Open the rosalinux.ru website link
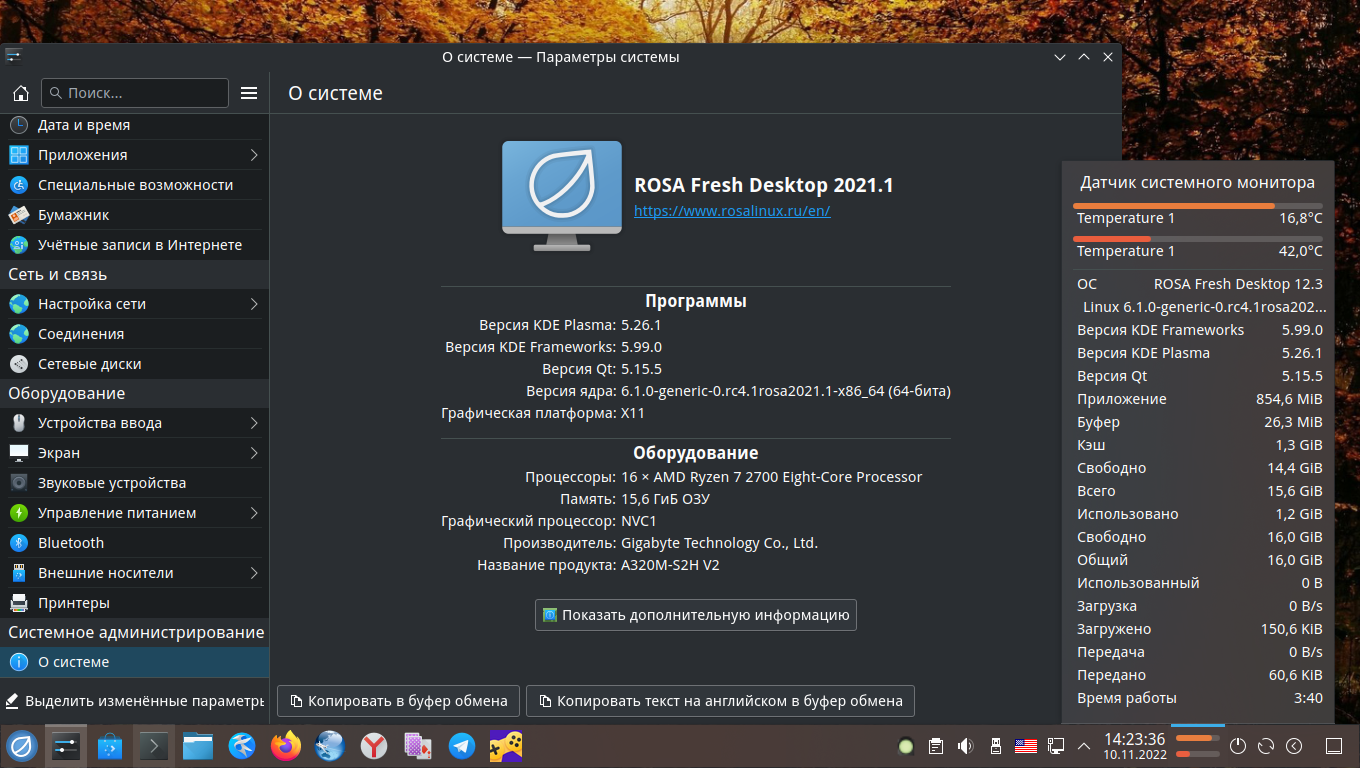The image size is (1360, 768). (x=732, y=211)
